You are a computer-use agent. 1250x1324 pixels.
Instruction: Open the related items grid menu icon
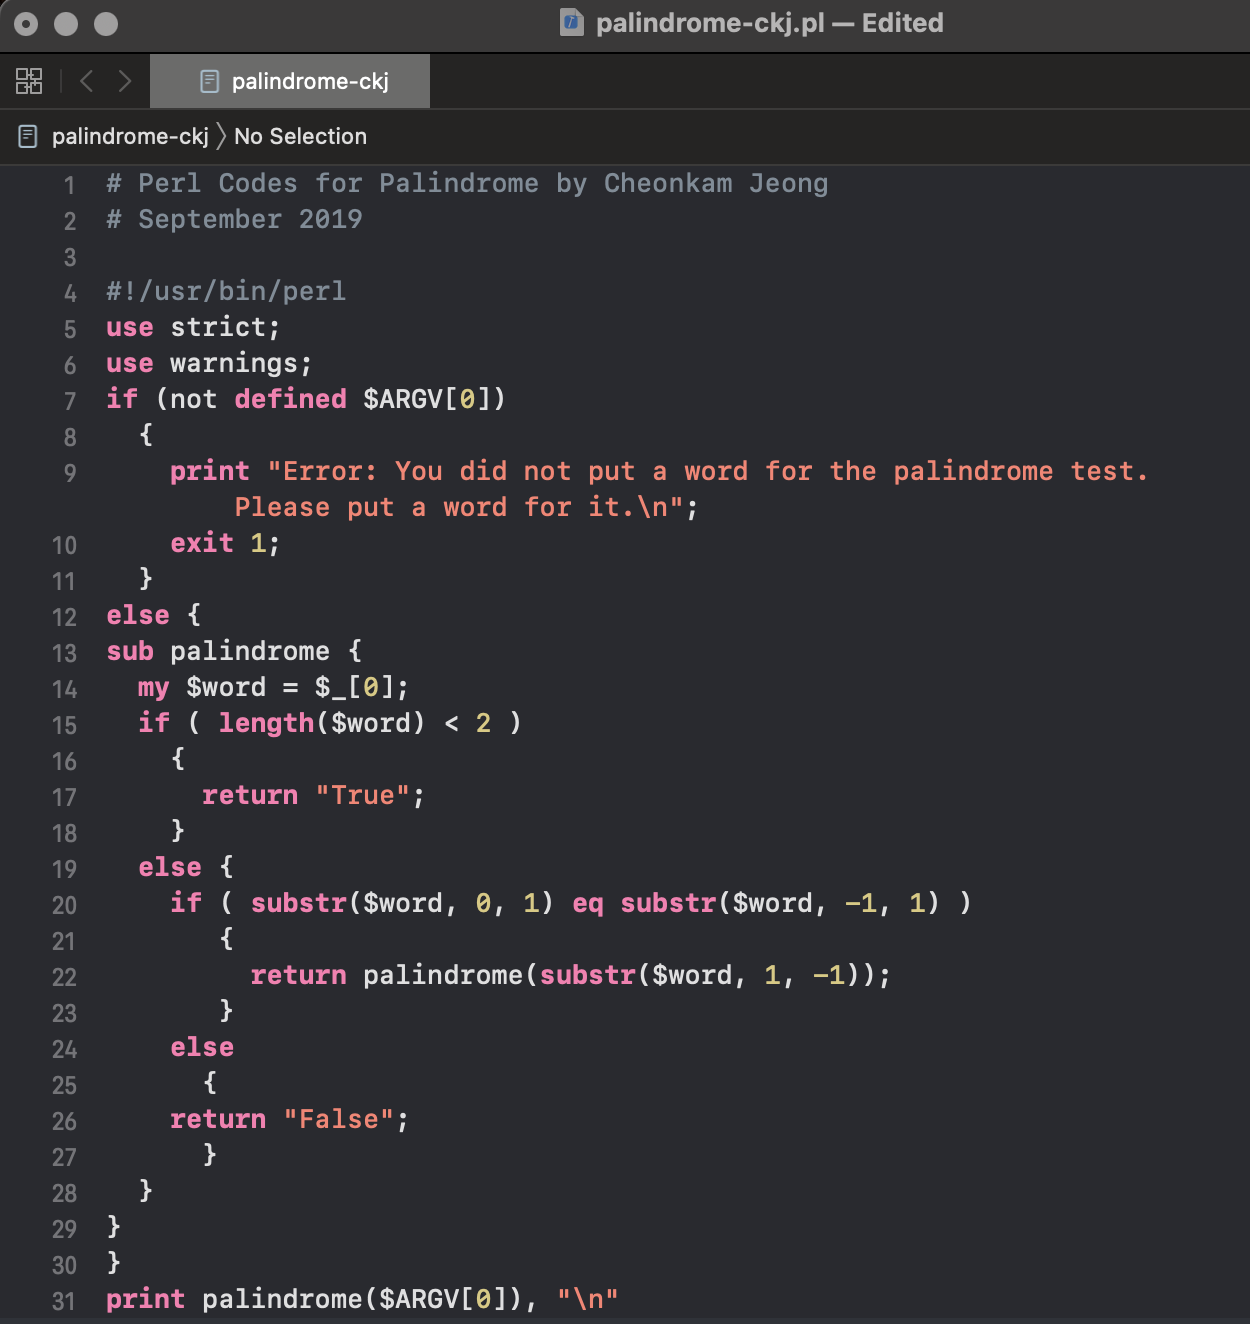pyautogui.click(x=29, y=81)
